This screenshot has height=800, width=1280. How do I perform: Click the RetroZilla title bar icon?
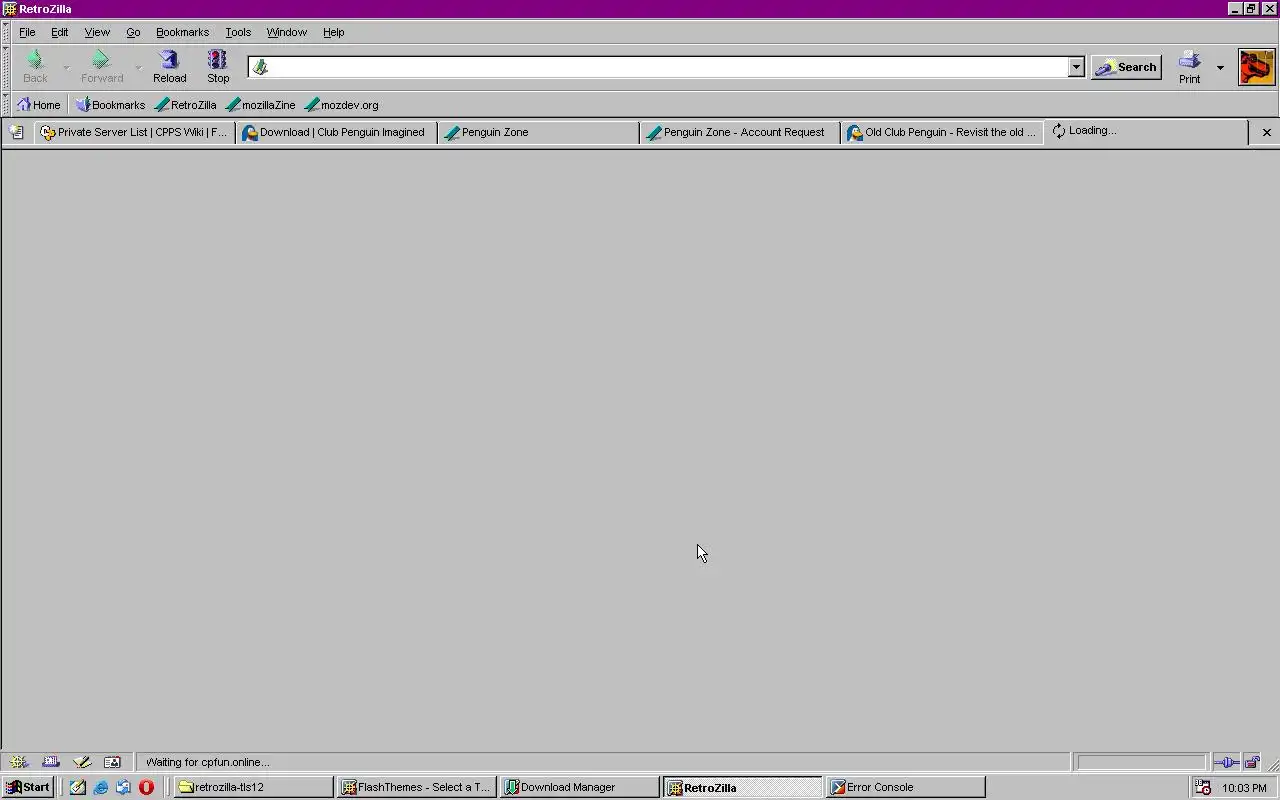coord(10,9)
